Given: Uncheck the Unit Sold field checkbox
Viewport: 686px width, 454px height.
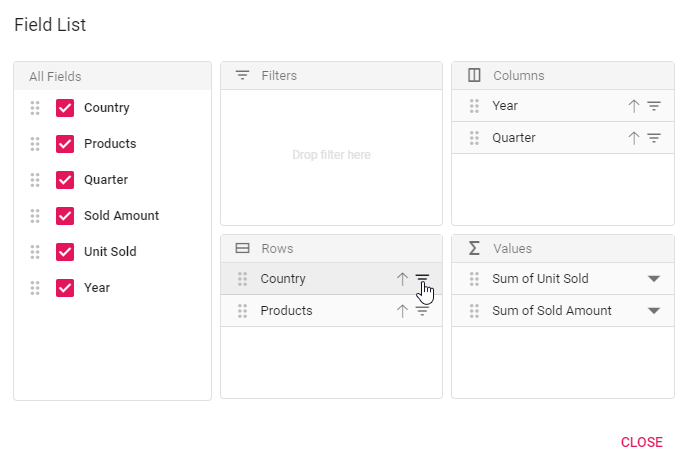Looking at the screenshot, I should pos(65,251).
